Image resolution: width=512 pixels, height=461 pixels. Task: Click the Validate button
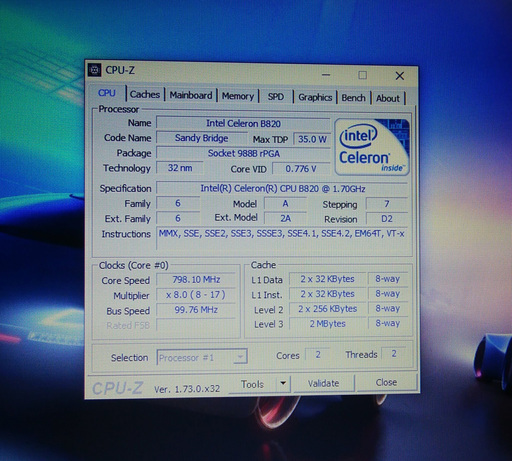323,383
